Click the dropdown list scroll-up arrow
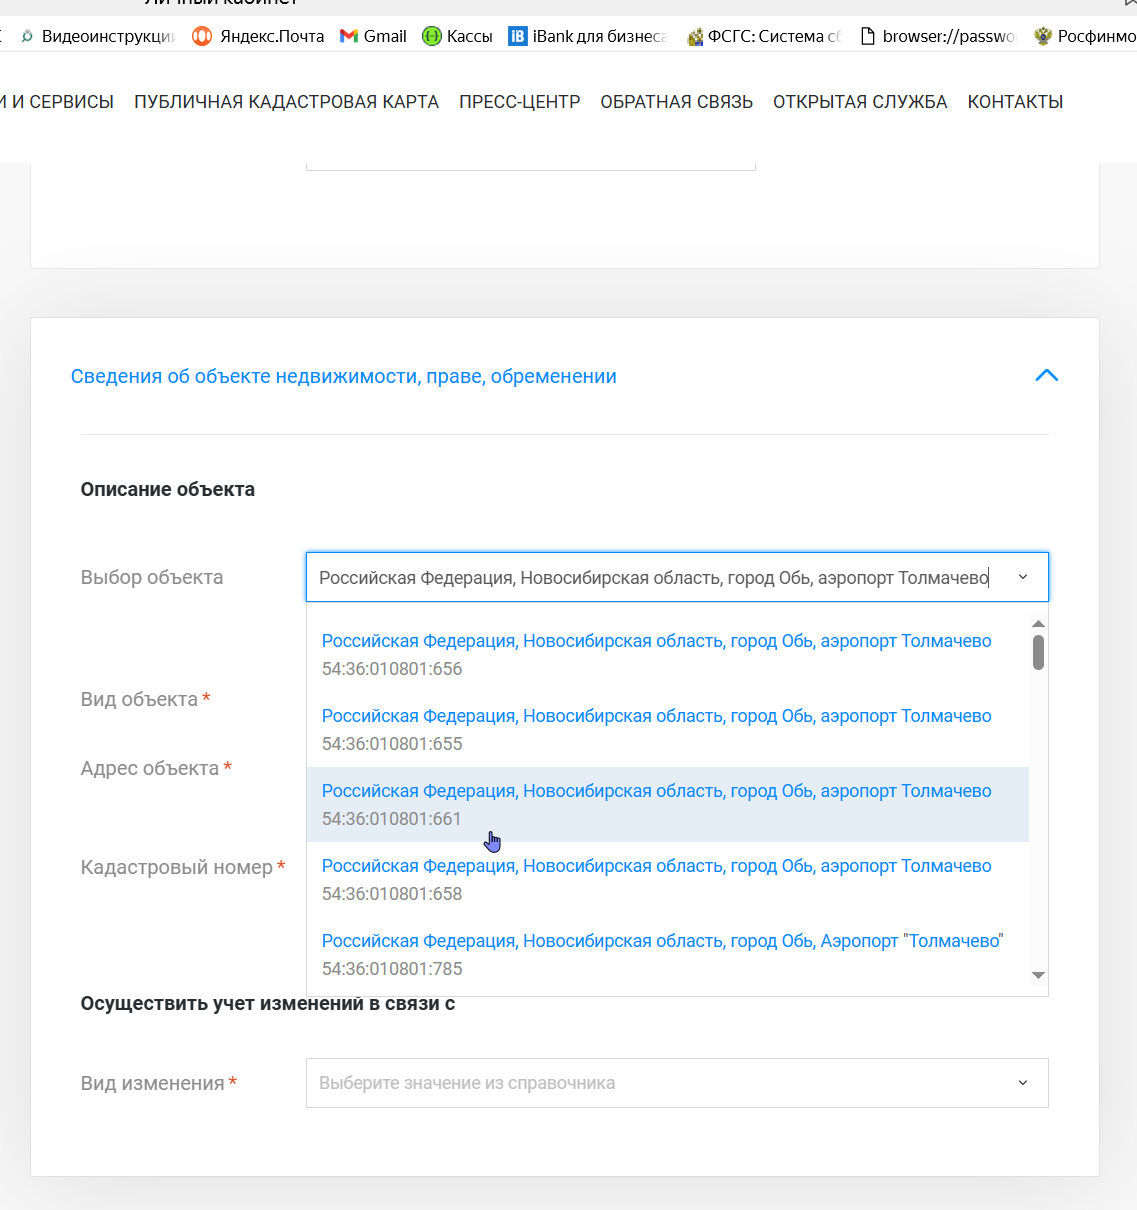 pos(1038,624)
